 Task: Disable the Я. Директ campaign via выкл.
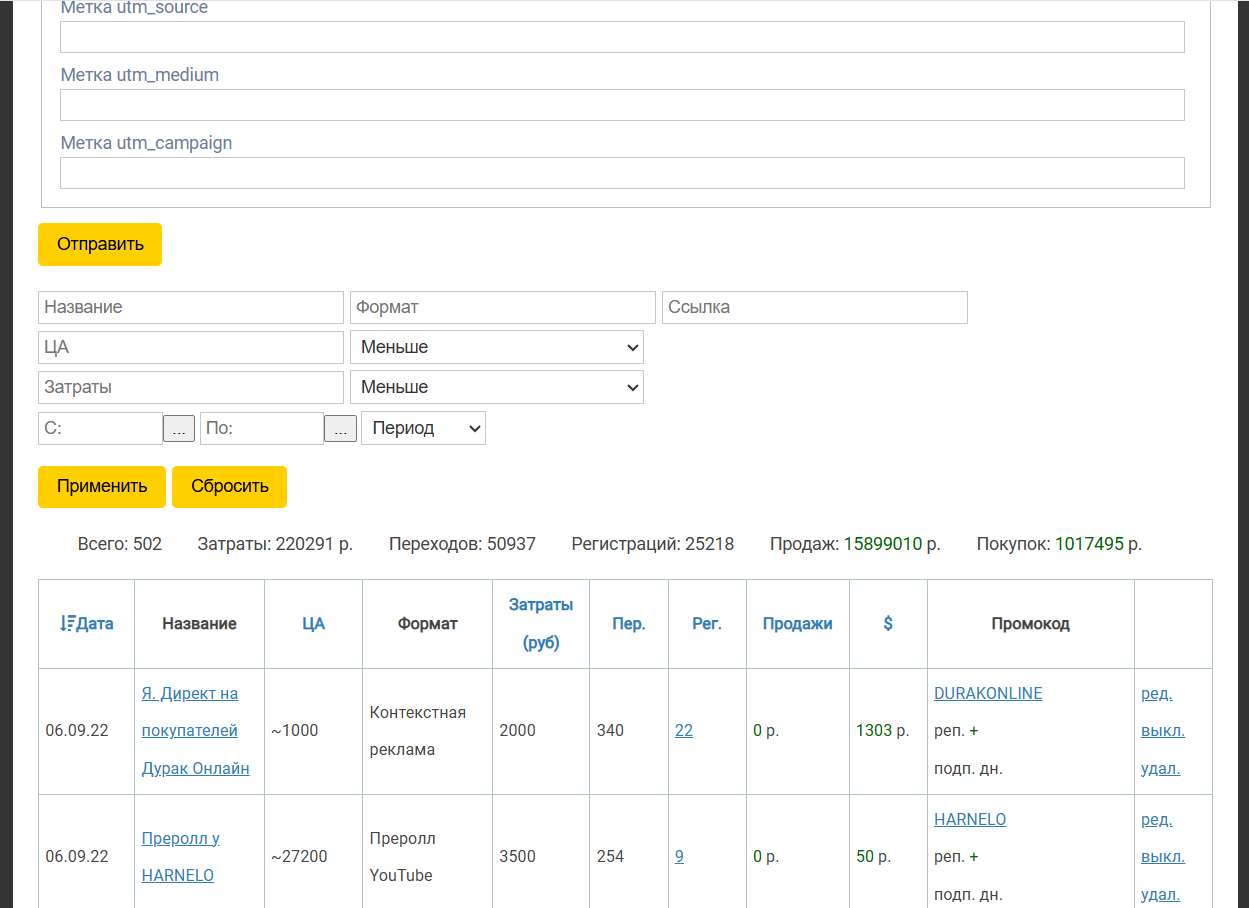(x=1162, y=731)
